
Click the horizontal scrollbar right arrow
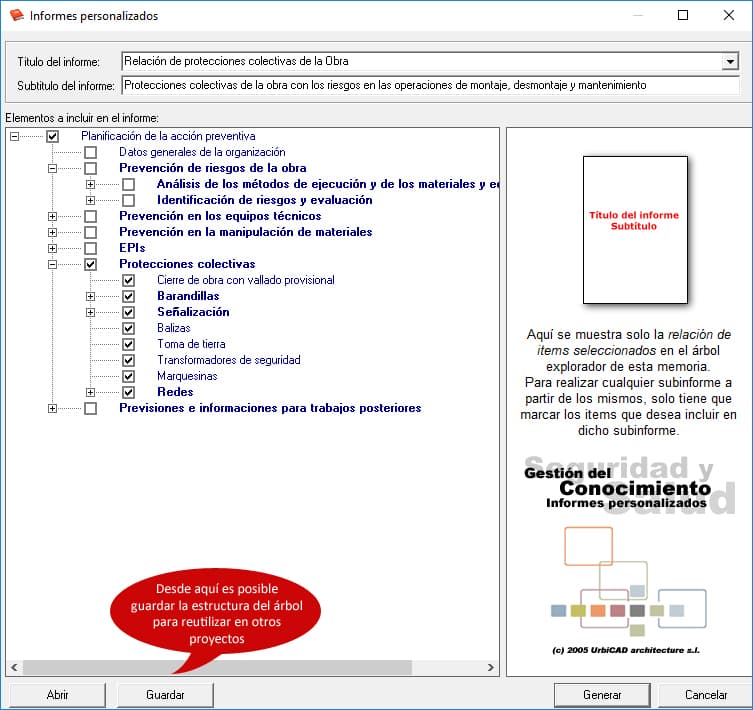491,667
